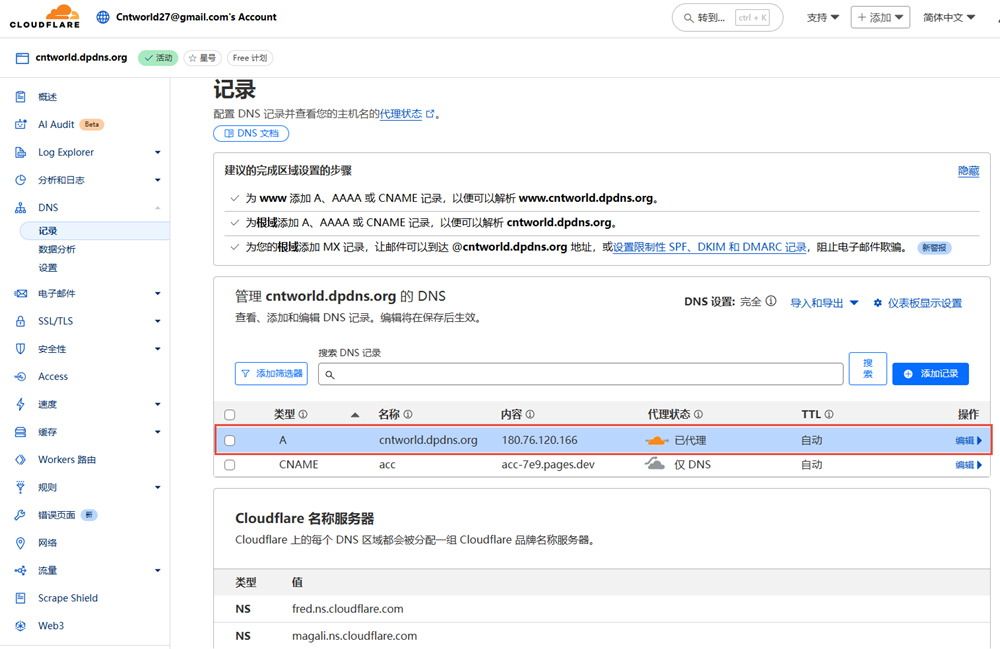1000x649 pixels.
Task: Click the 网络 location pin icon
Action: tap(20, 543)
